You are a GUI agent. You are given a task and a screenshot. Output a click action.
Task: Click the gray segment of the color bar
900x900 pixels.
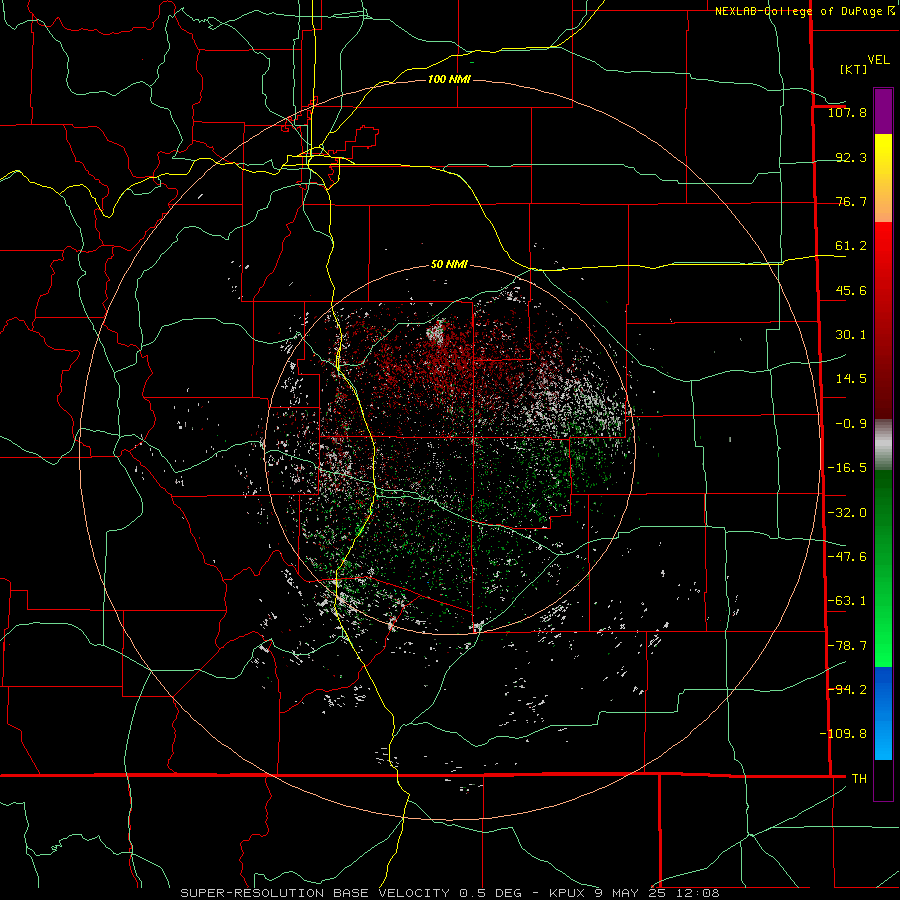click(883, 444)
